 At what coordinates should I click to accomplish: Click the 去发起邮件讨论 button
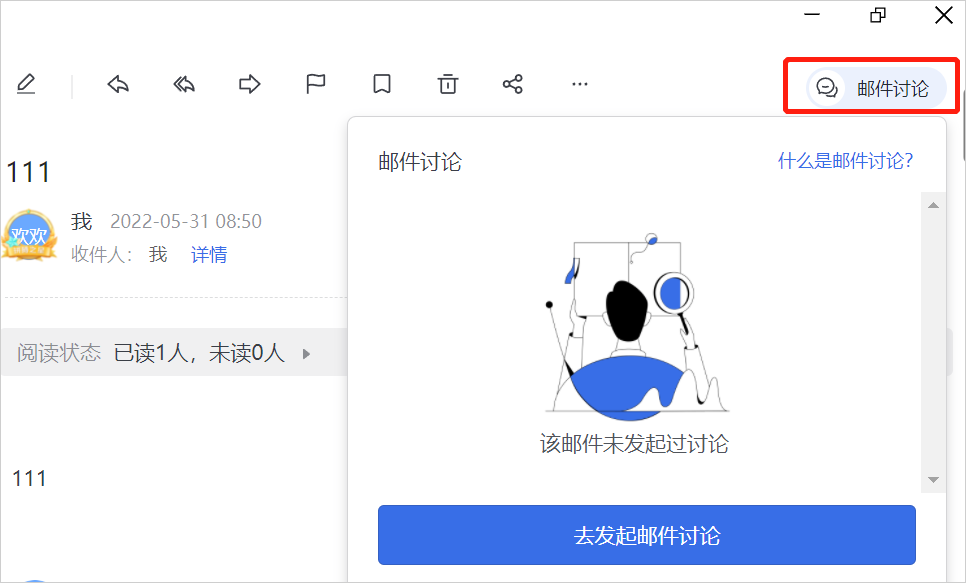tap(647, 535)
